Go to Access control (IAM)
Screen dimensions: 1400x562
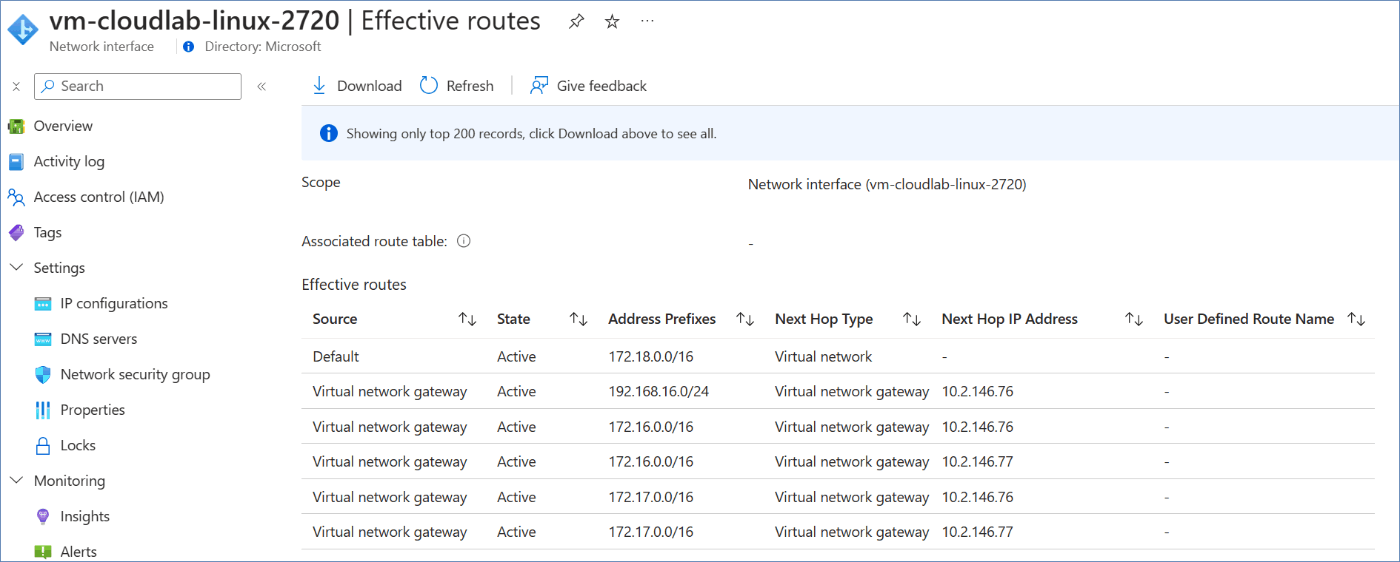click(98, 197)
